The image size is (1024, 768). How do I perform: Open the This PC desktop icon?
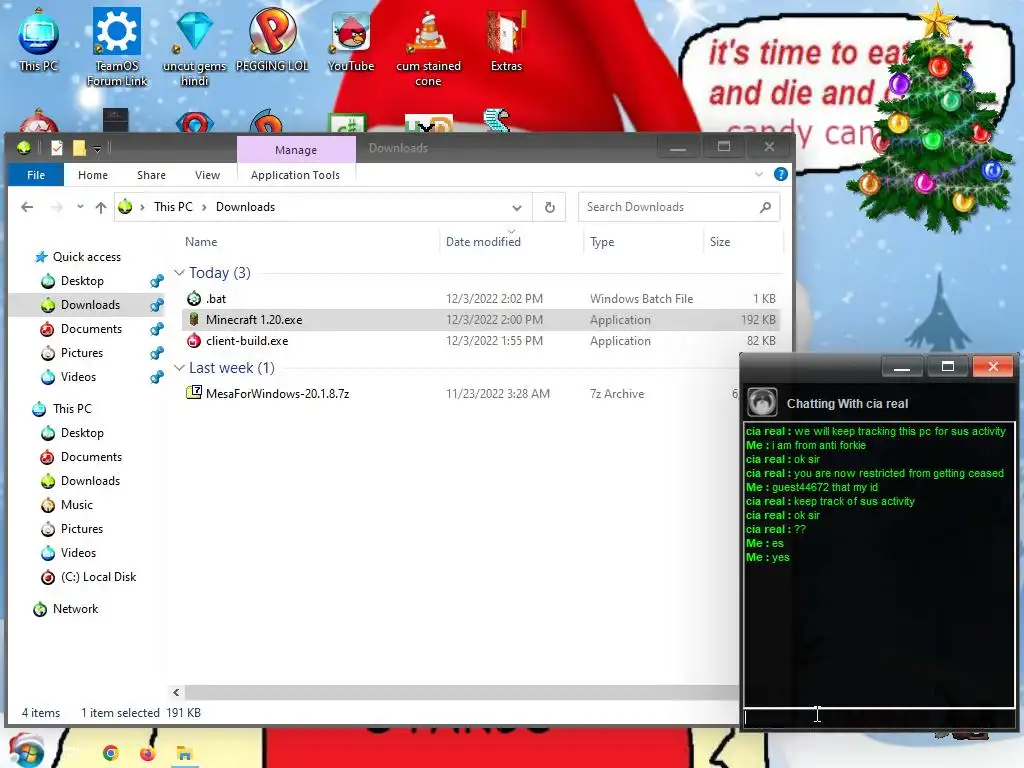(38, 39)
